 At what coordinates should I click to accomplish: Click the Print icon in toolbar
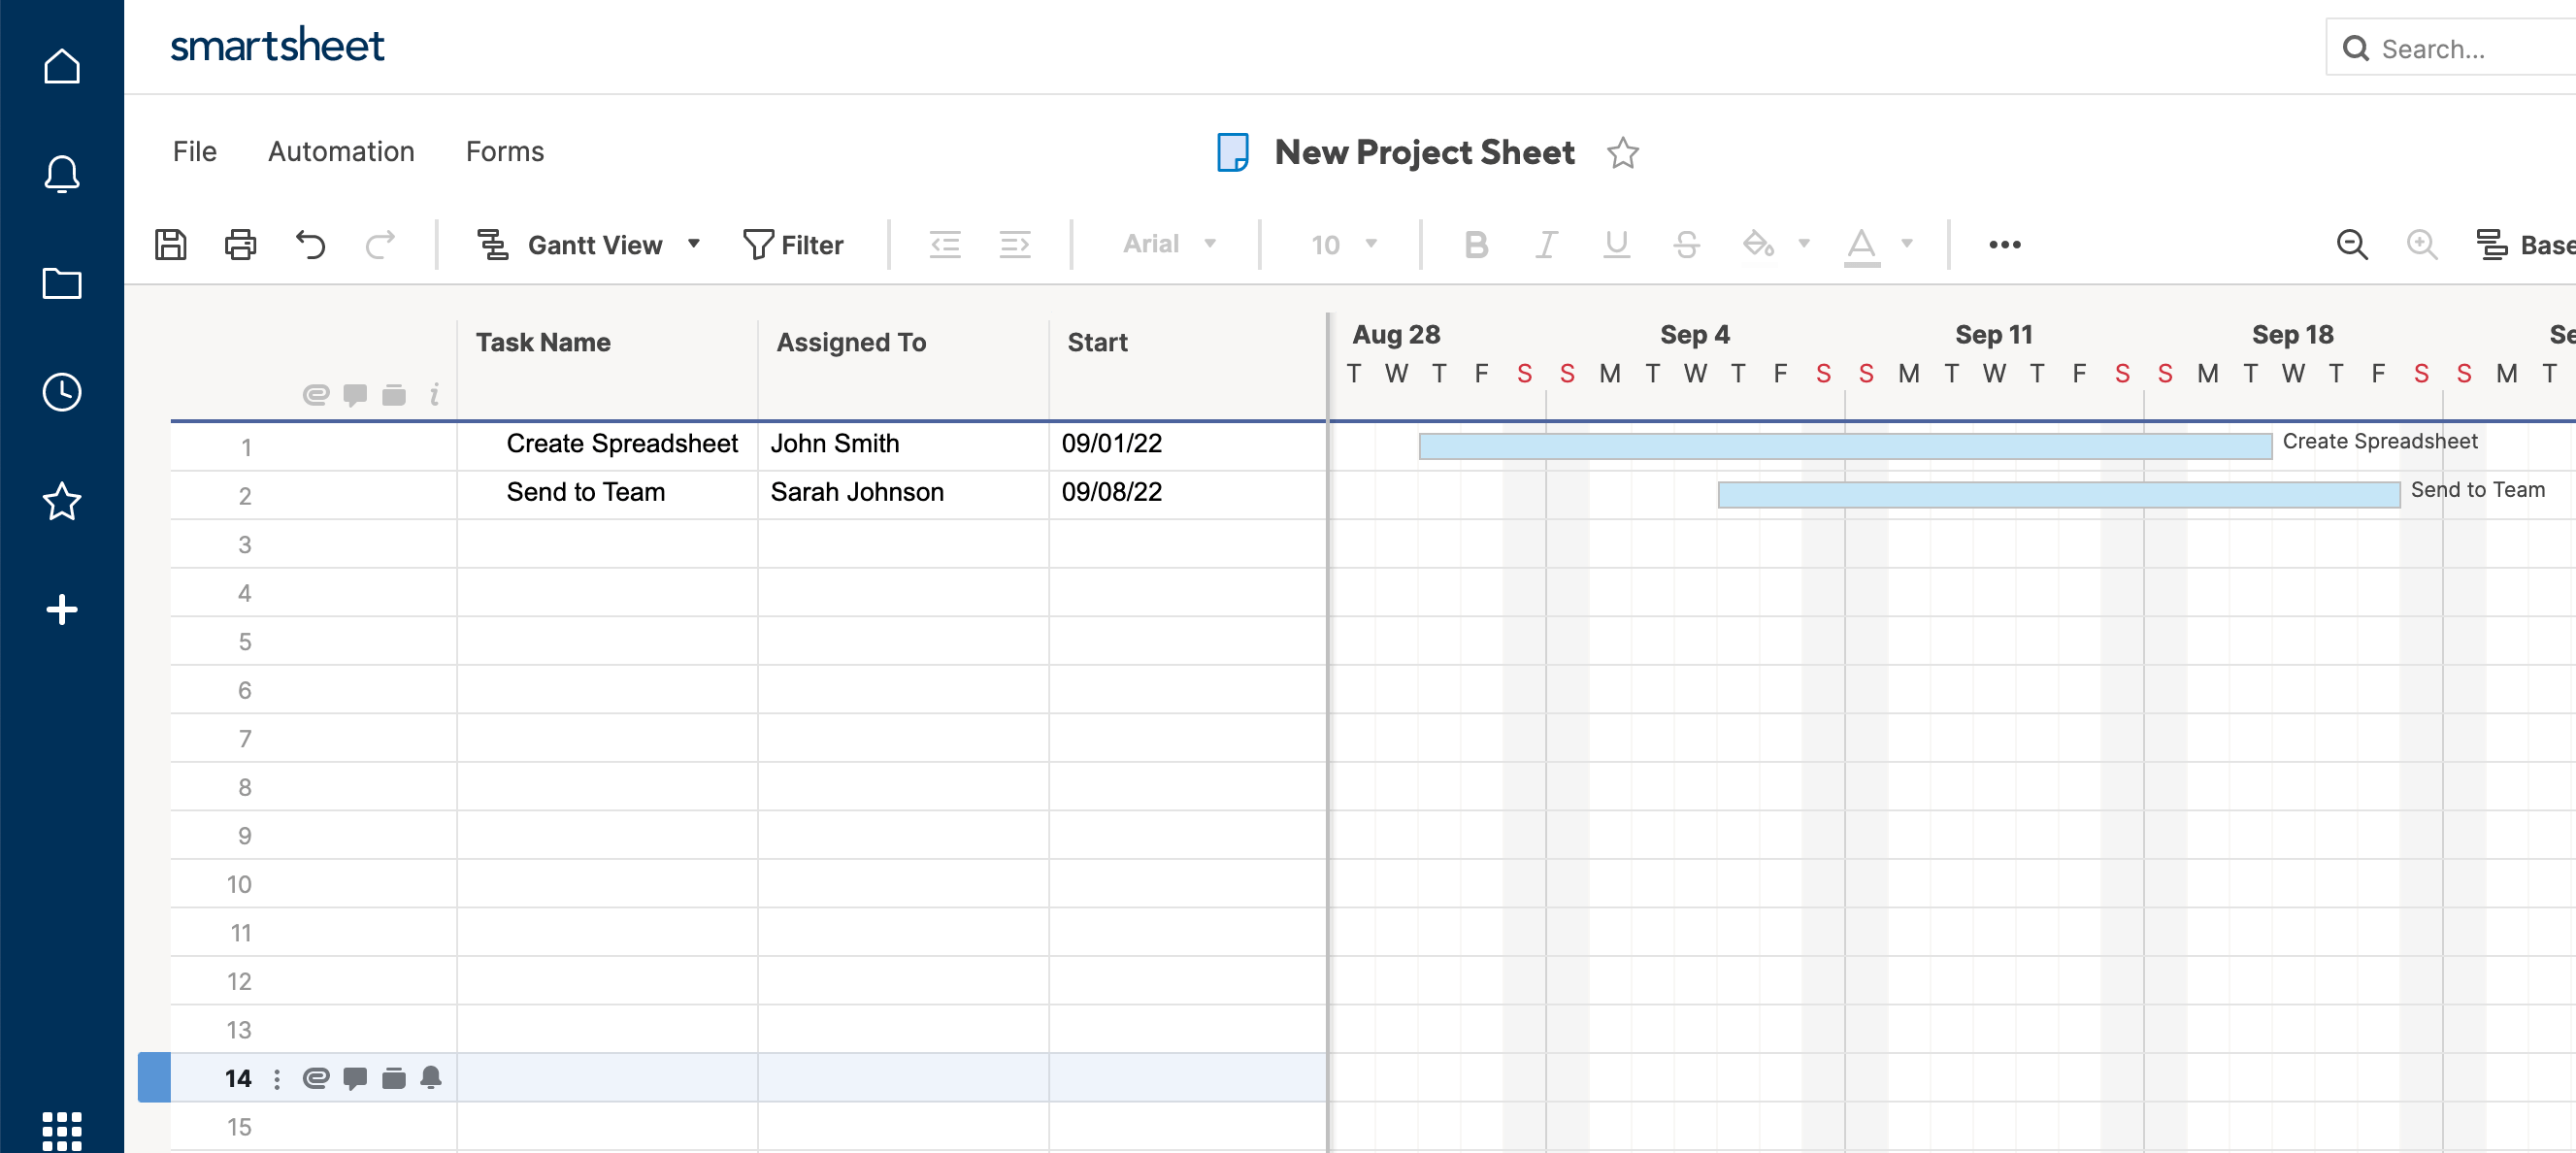(x=240, y=244)
